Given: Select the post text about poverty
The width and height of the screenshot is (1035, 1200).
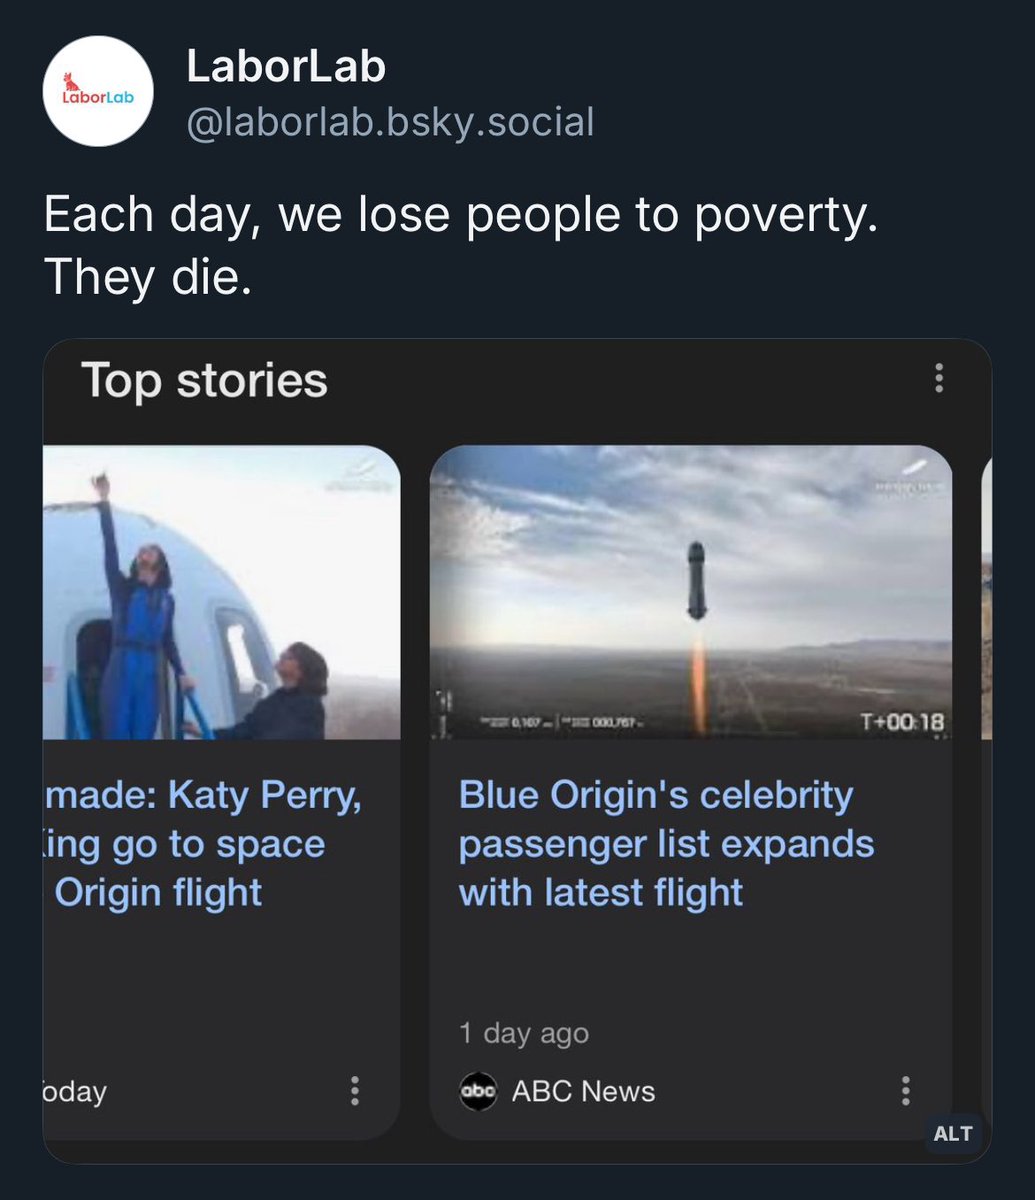Looking at the screenshot, I should 461,245.
